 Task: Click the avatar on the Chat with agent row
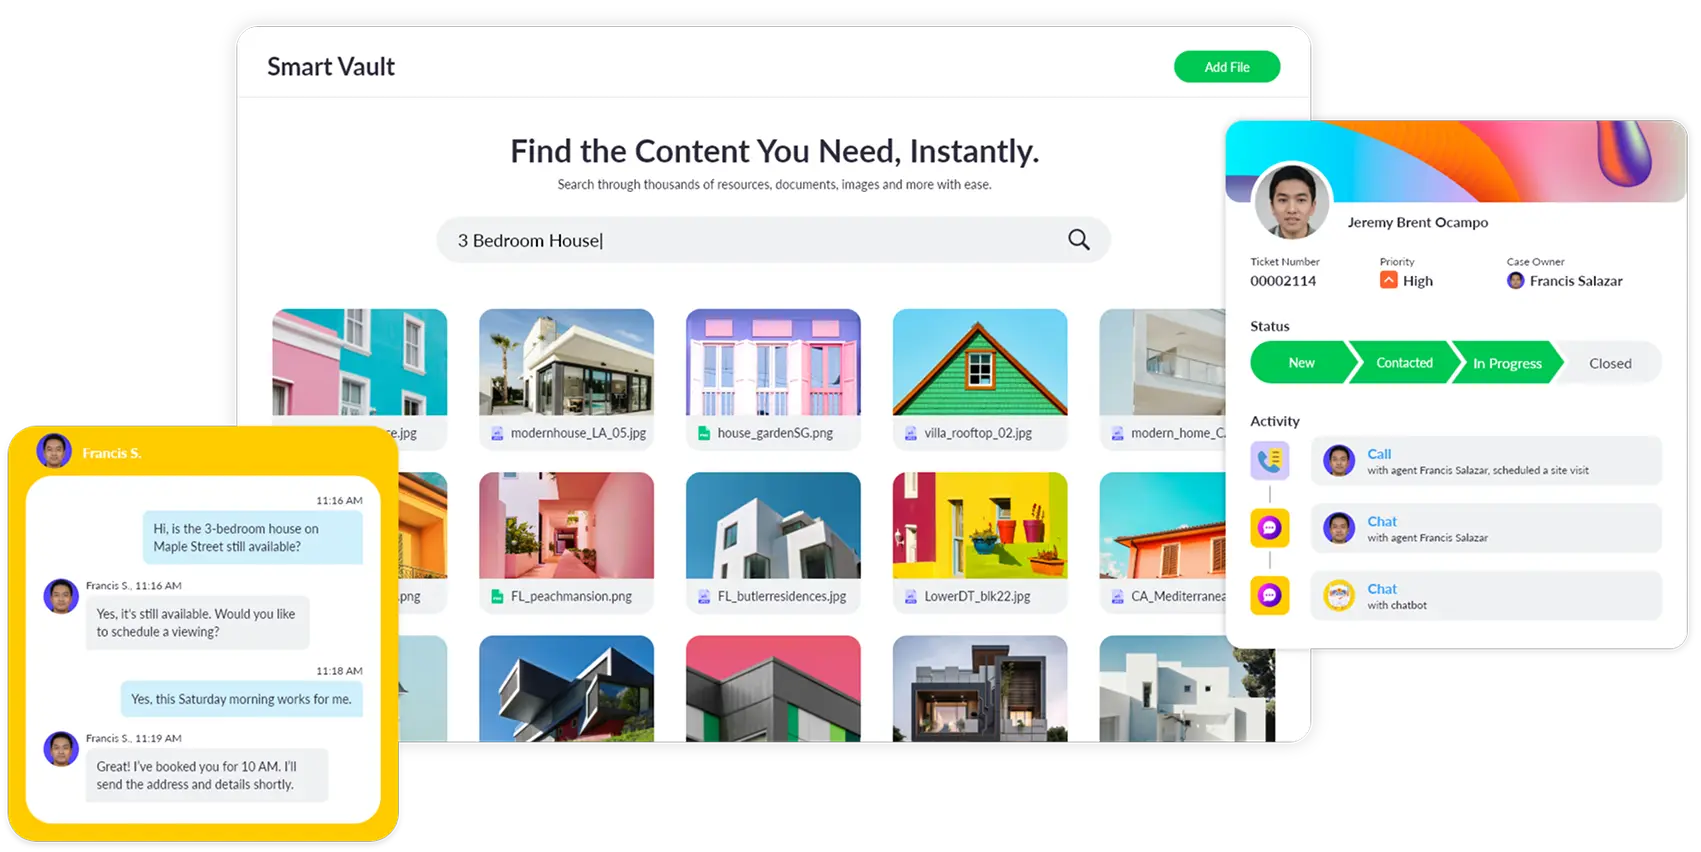[1339, 528]
